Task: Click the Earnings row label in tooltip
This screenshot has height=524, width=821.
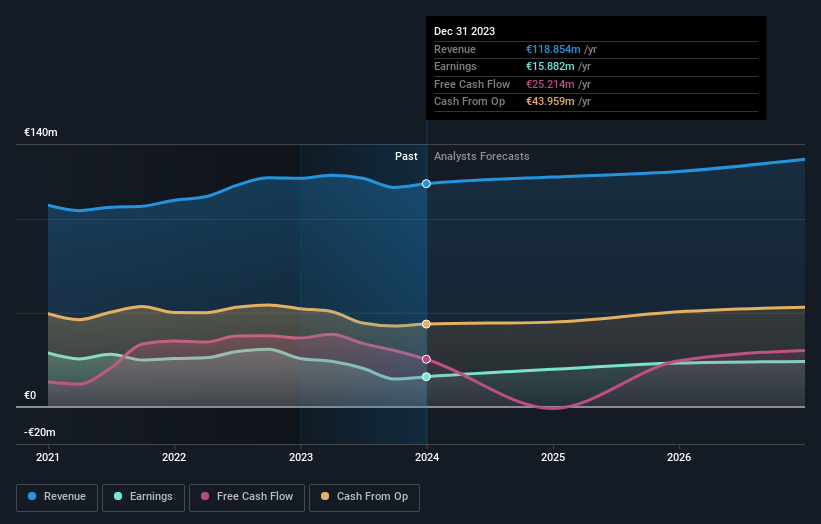Action: pos(455,66)
